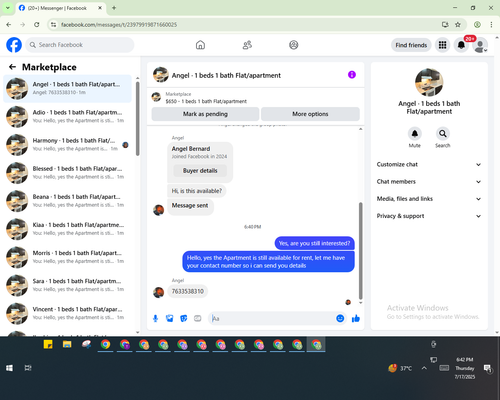This screenshot has height=400, width=500.
Task: Mute the conversation with bell icon
Action: [x=415, y=134]
